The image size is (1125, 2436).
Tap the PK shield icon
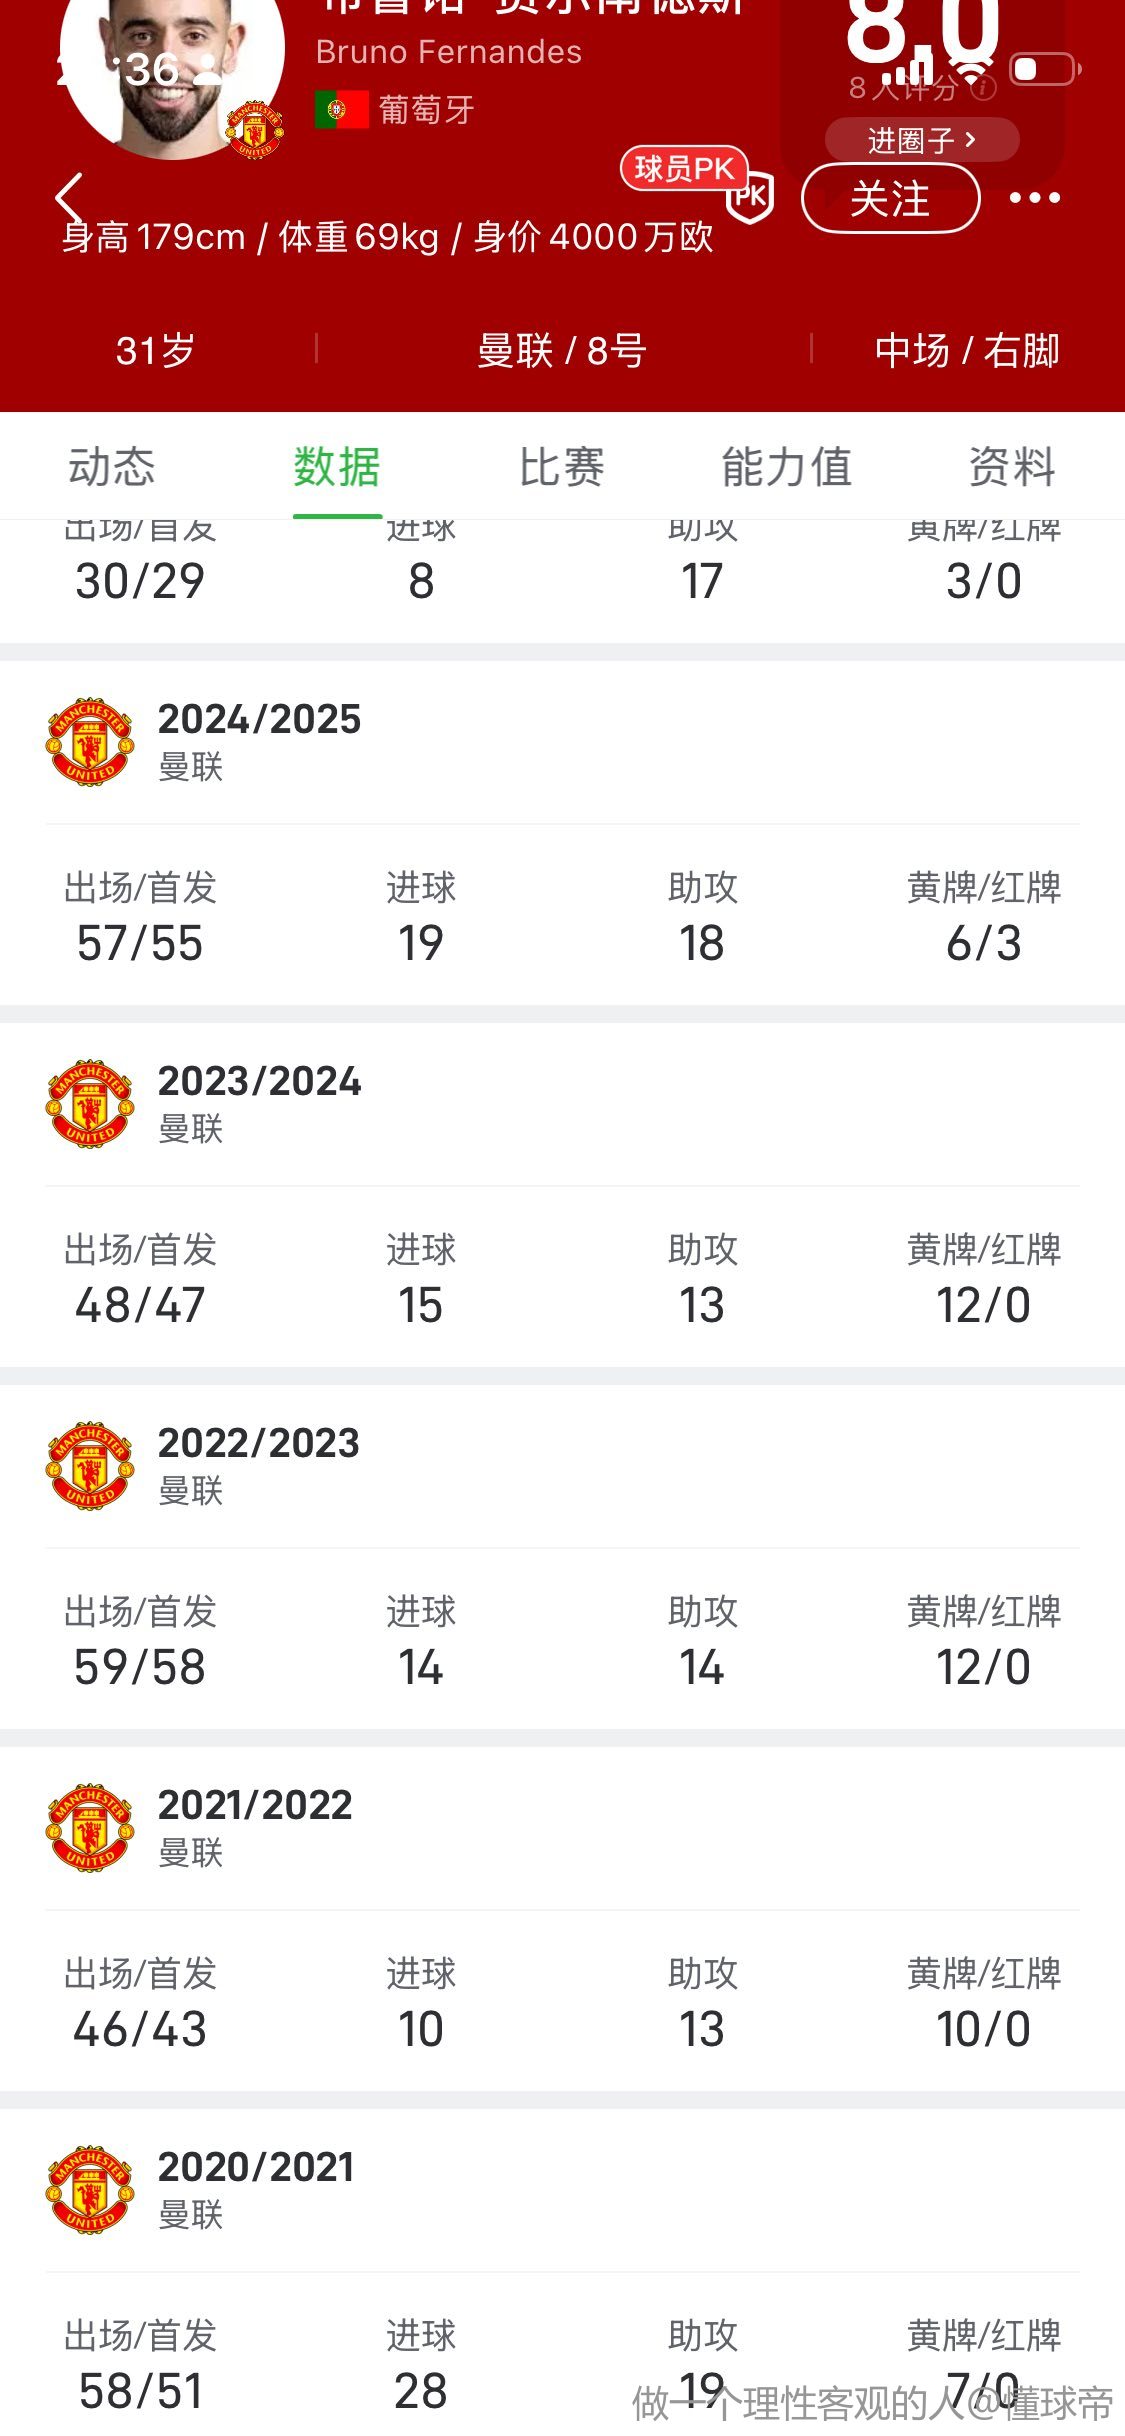point(750,198)
